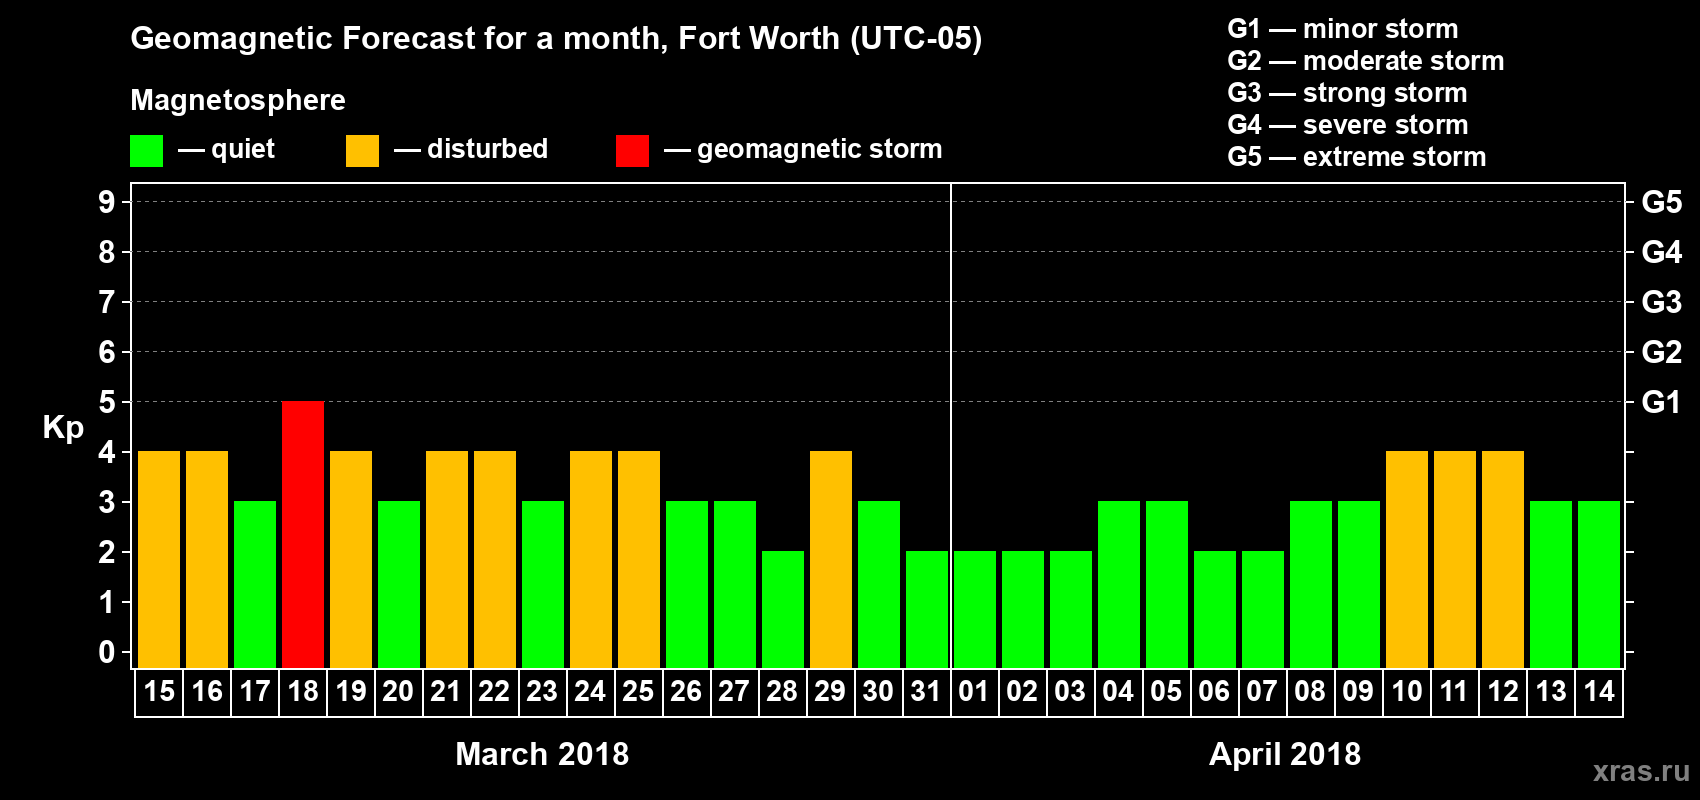1700x800 pixels.
Task: Click the orange bar for March 19
Action: point(351,560)
